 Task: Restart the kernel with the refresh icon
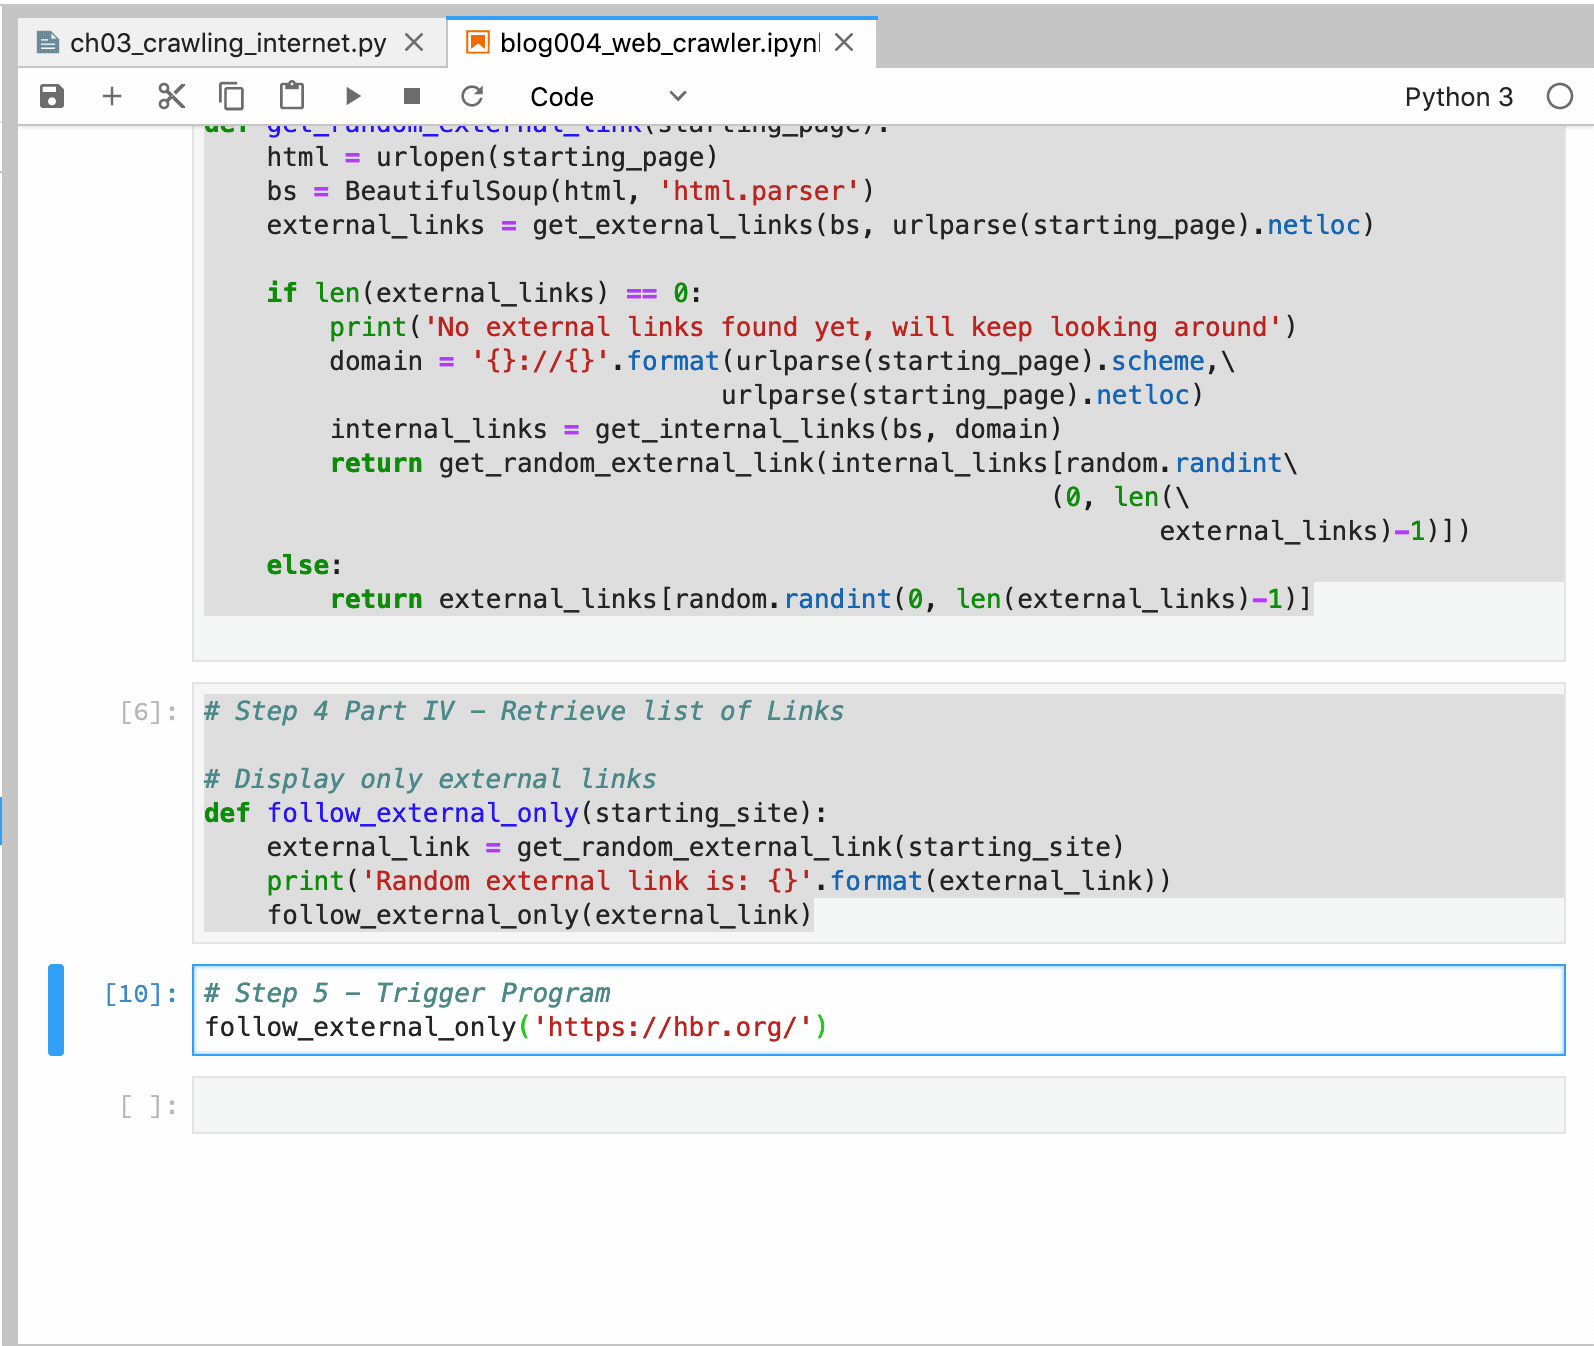pos(472,96)
